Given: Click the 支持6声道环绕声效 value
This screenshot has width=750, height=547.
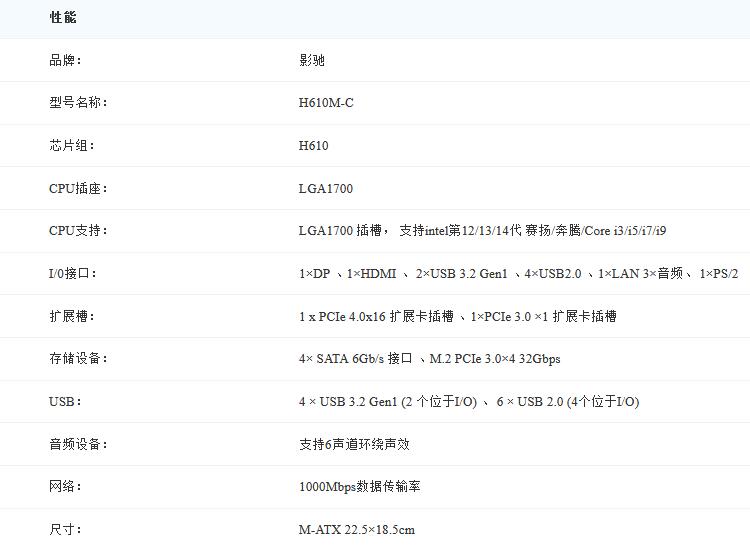Looking at the screenshot, I should [354, 444].
